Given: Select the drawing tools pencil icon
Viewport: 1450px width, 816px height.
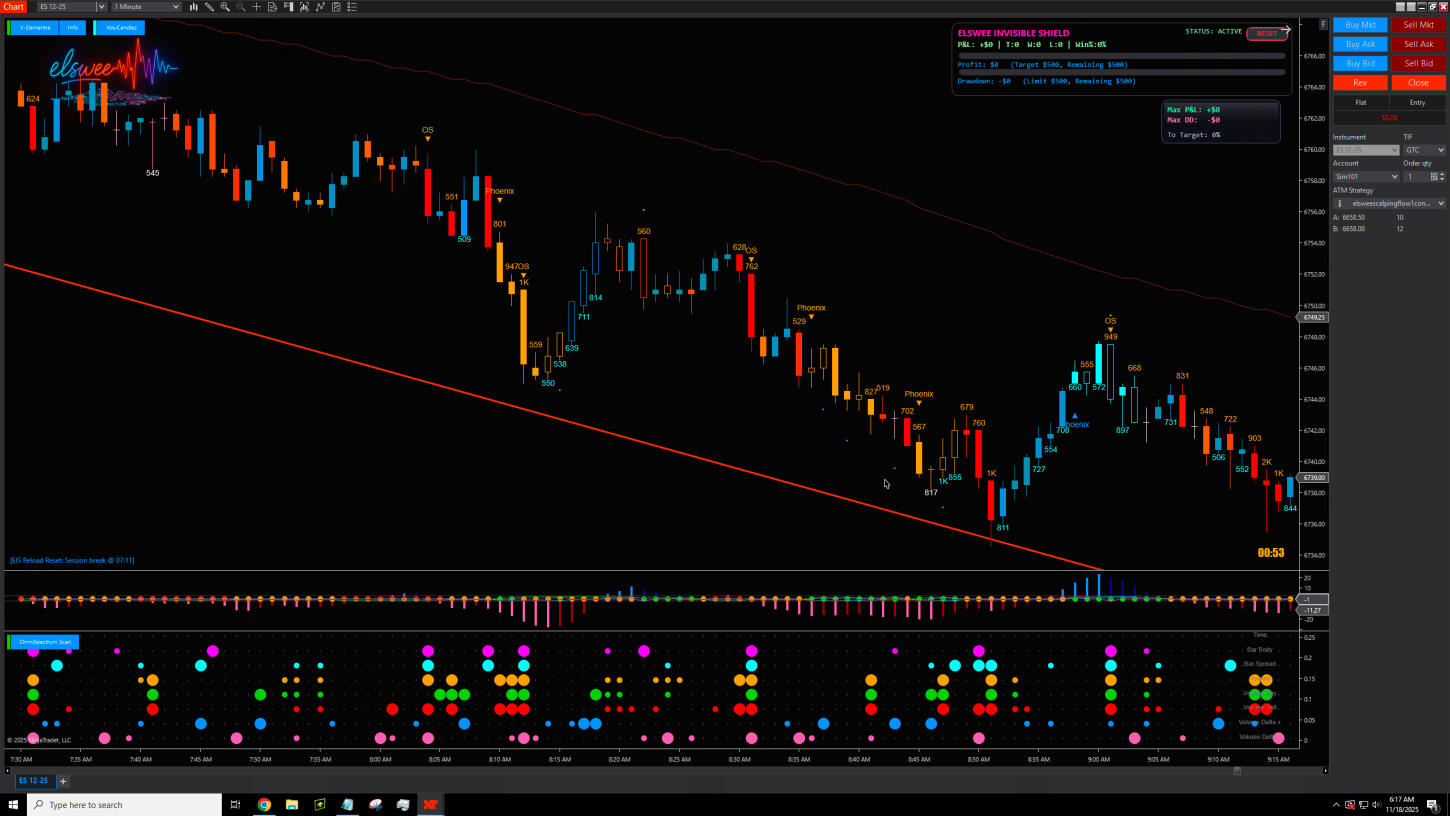Looking at the screenshot, I should click(x=209, y=7).
